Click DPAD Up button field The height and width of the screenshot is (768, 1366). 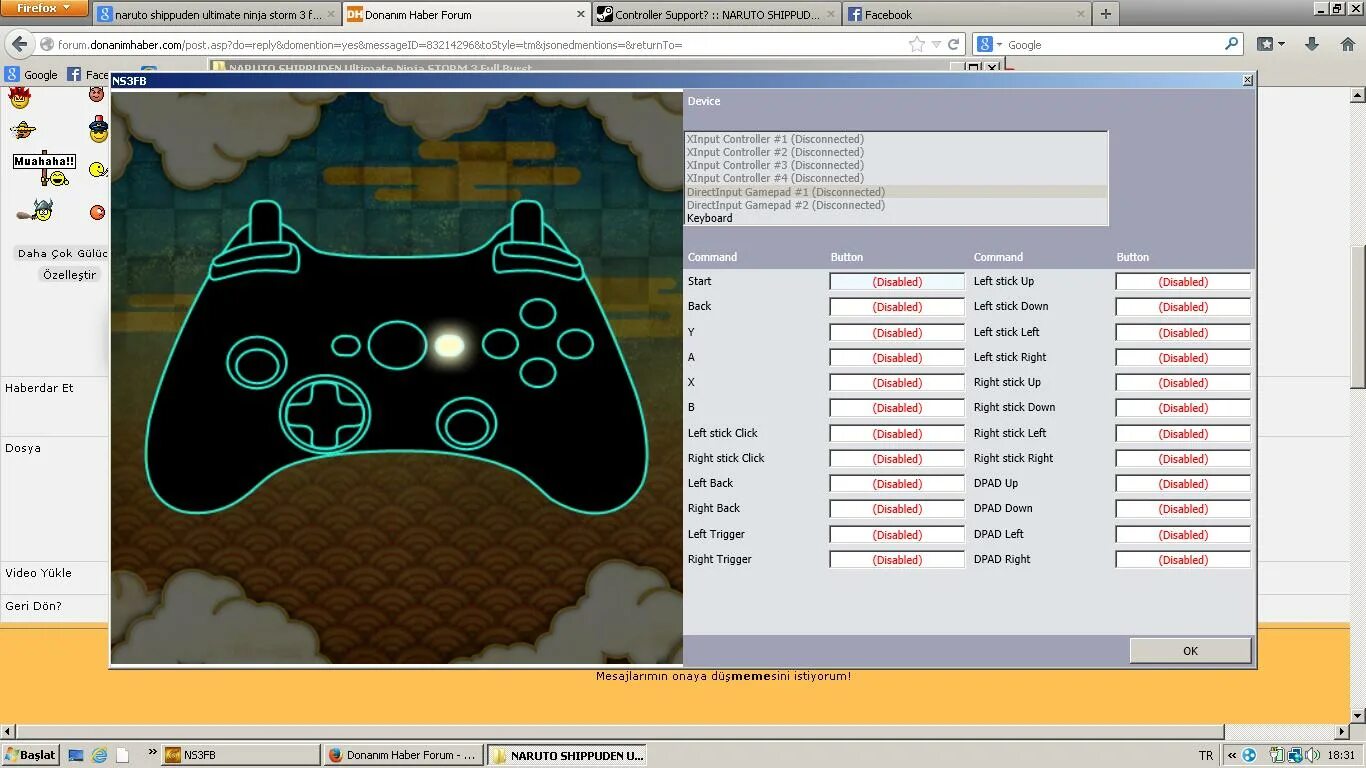[1183, 484]
